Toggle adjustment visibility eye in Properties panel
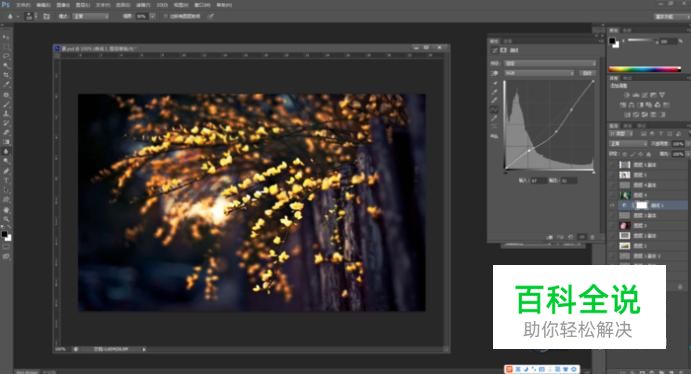Image resolution: width=691 pixels, height=374 pixels. tap(582, 237)
